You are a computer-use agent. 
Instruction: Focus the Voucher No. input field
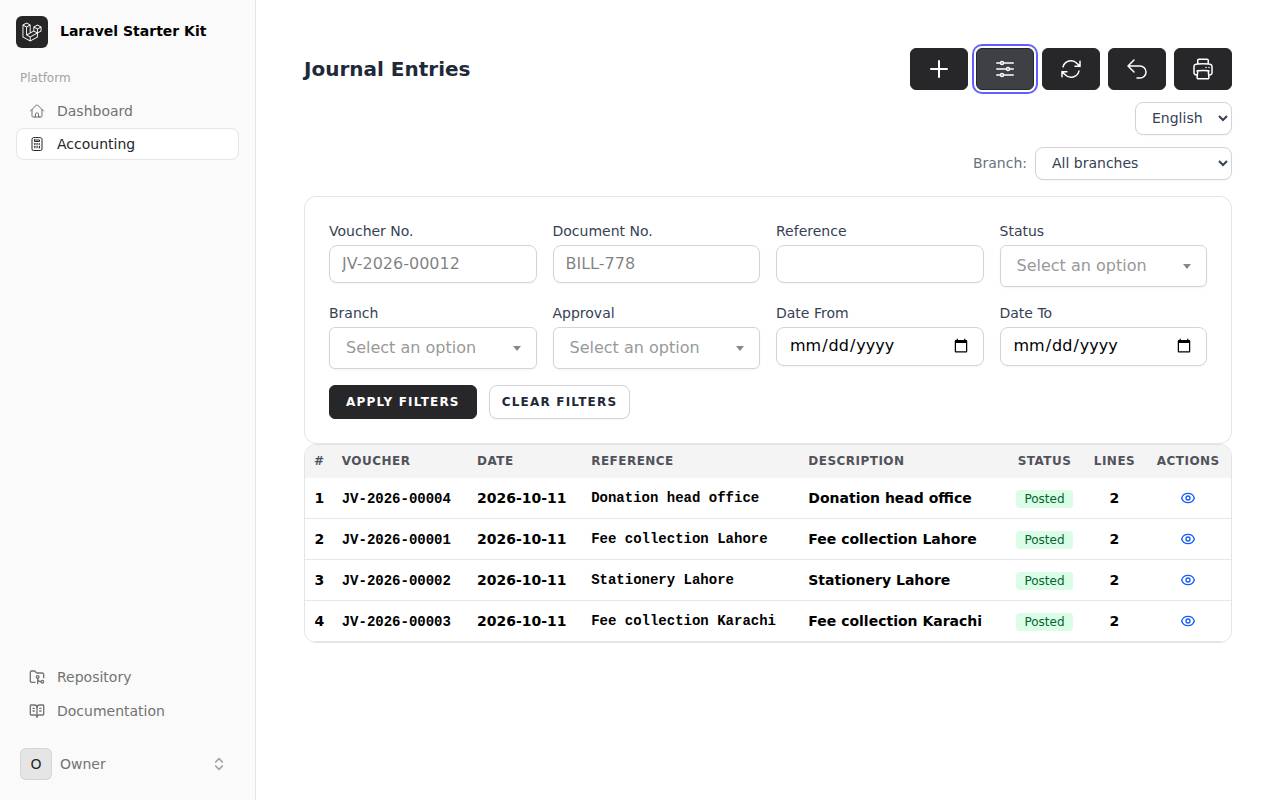432,264
